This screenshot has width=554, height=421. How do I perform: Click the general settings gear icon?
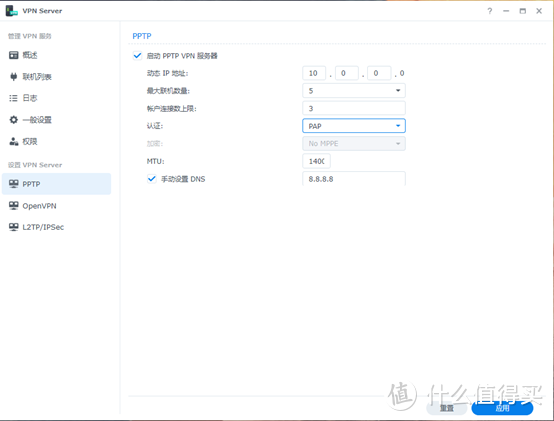tap(13, 120)
